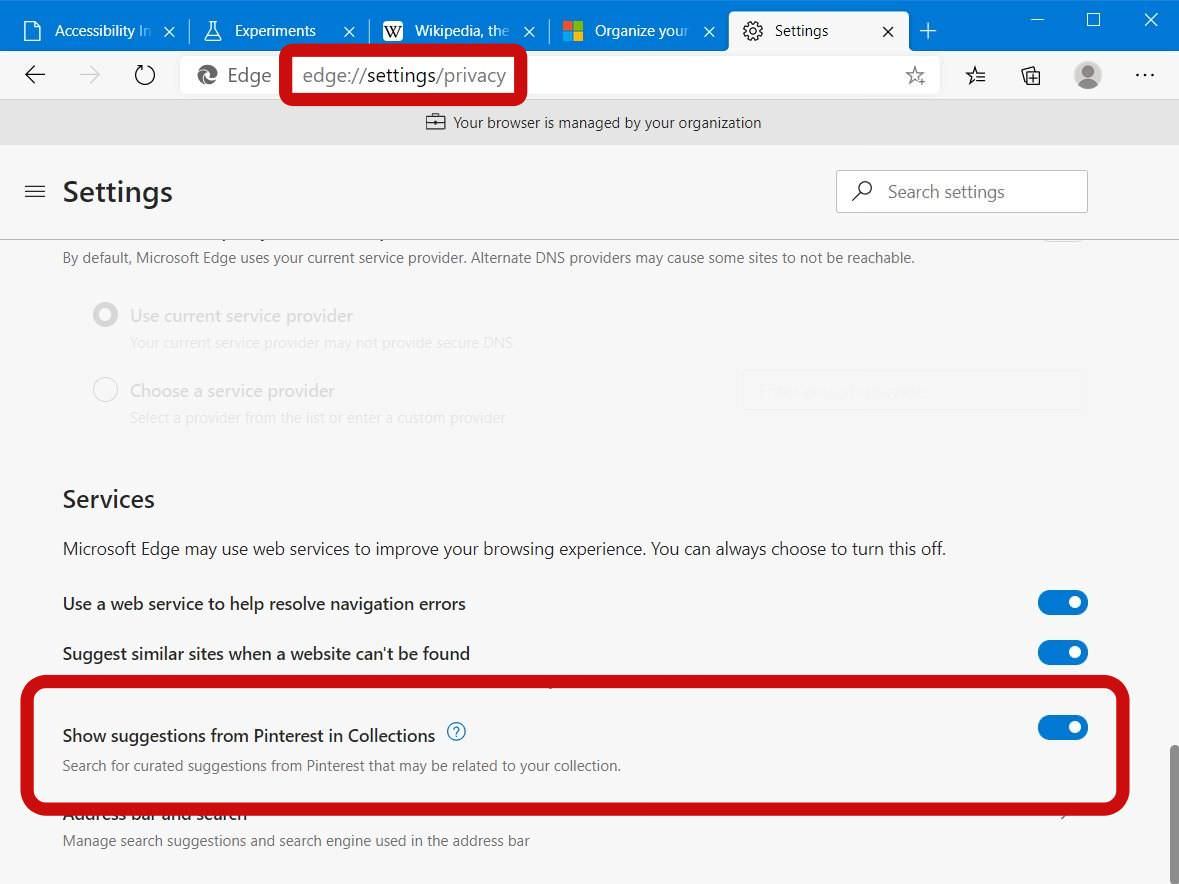Click Your browser is managed by your organization
This screenshot has height=884, width=1179.
(x=607, y=123)
